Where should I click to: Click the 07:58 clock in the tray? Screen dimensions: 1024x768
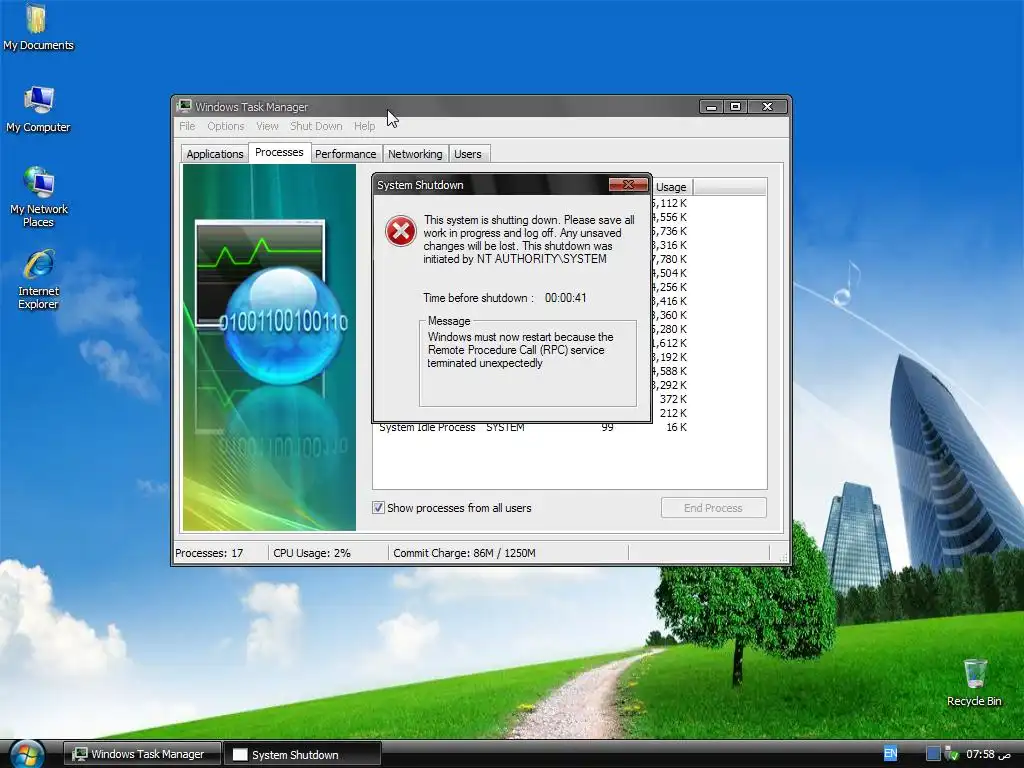[989, 754]
